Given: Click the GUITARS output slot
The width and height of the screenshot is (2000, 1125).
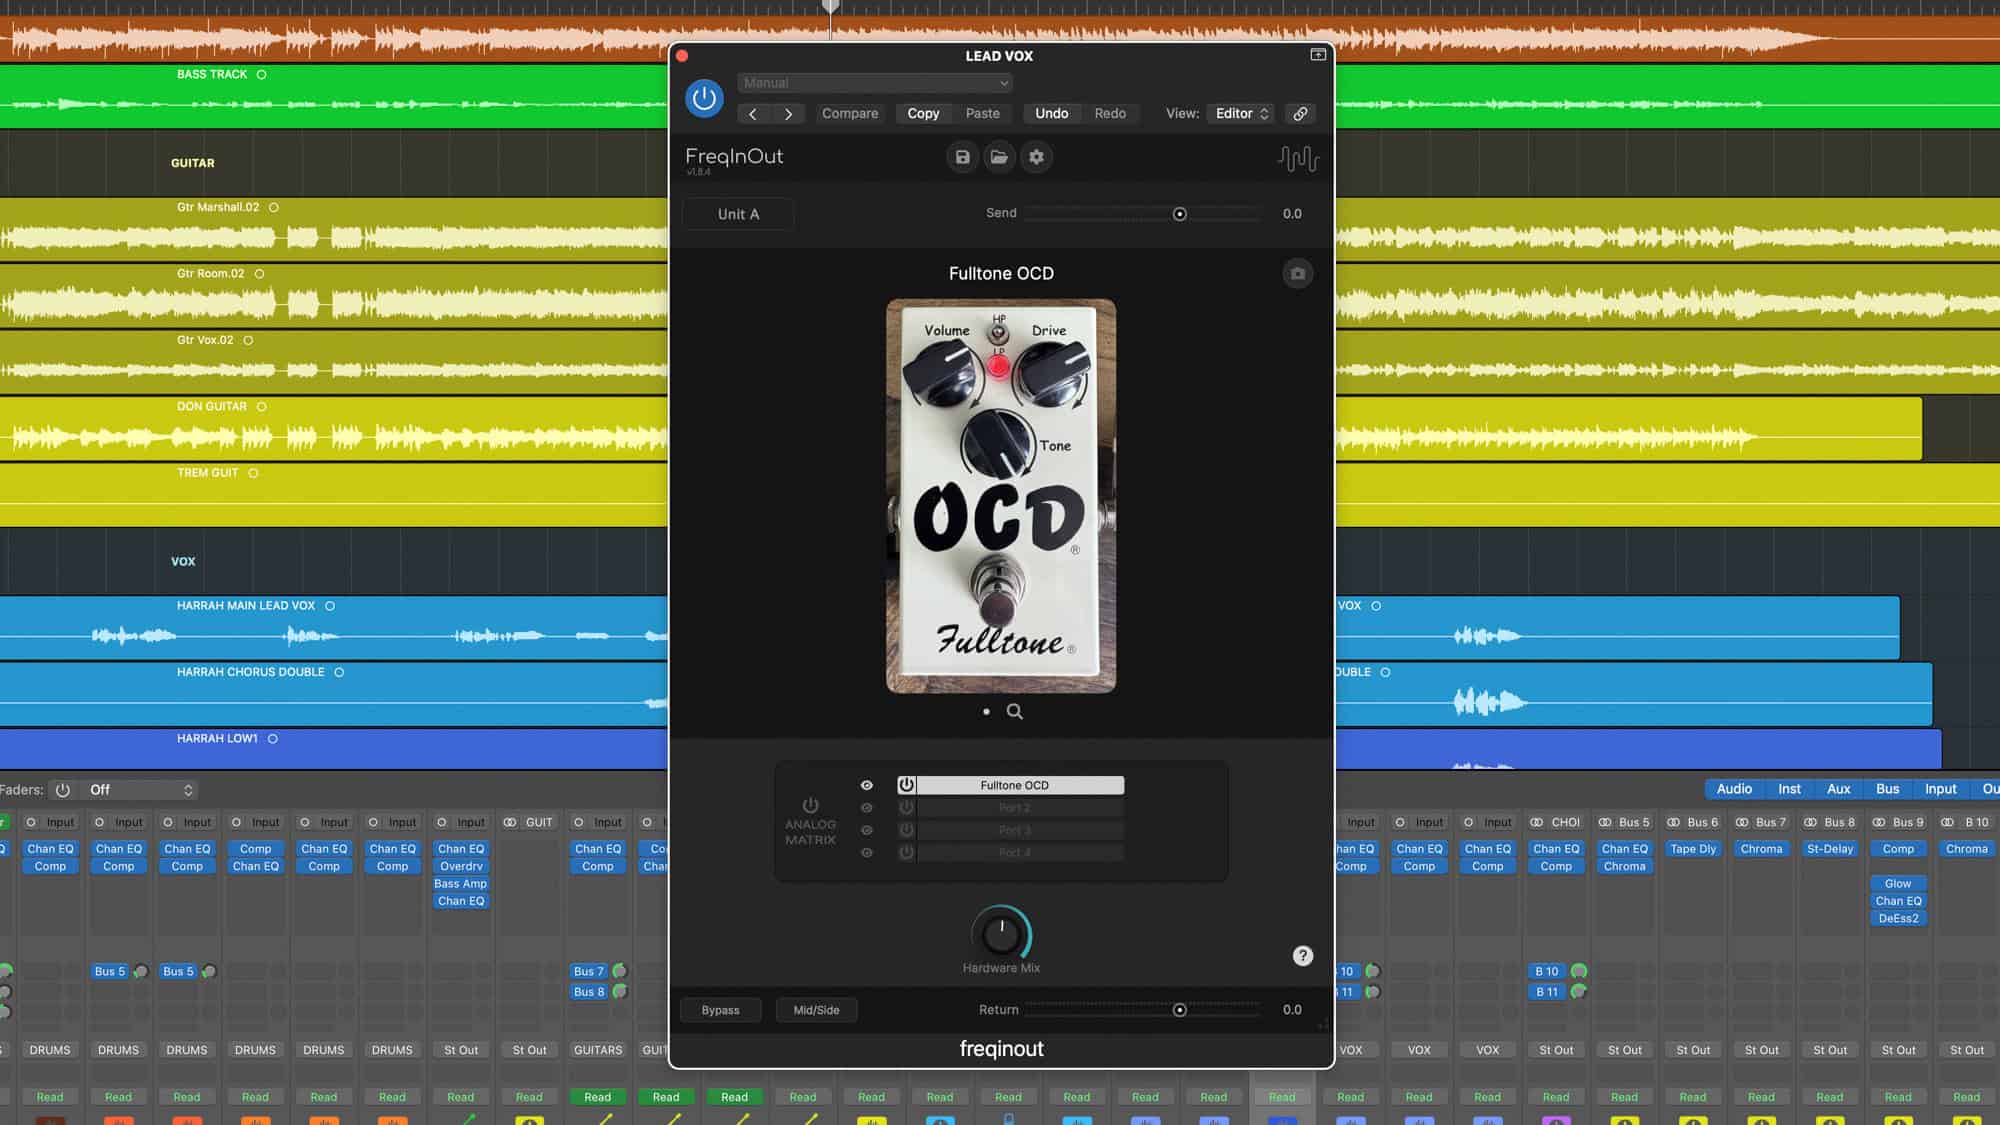Looking at the screenshot, I should [598, 1050].
